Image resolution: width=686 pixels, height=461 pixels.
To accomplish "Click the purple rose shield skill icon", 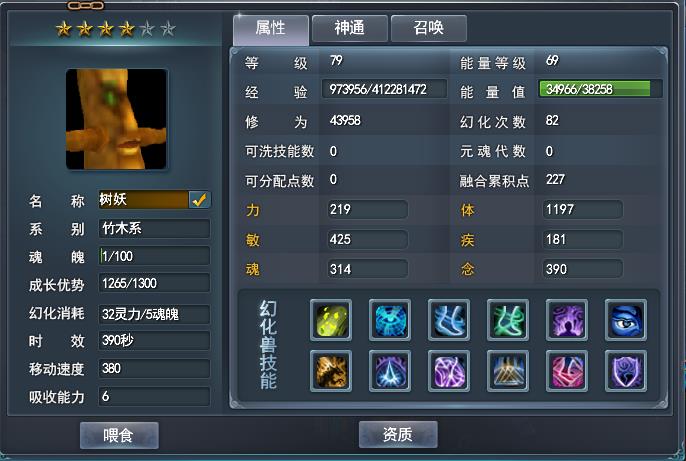I will pyautogui.click(x=626, y=371).
